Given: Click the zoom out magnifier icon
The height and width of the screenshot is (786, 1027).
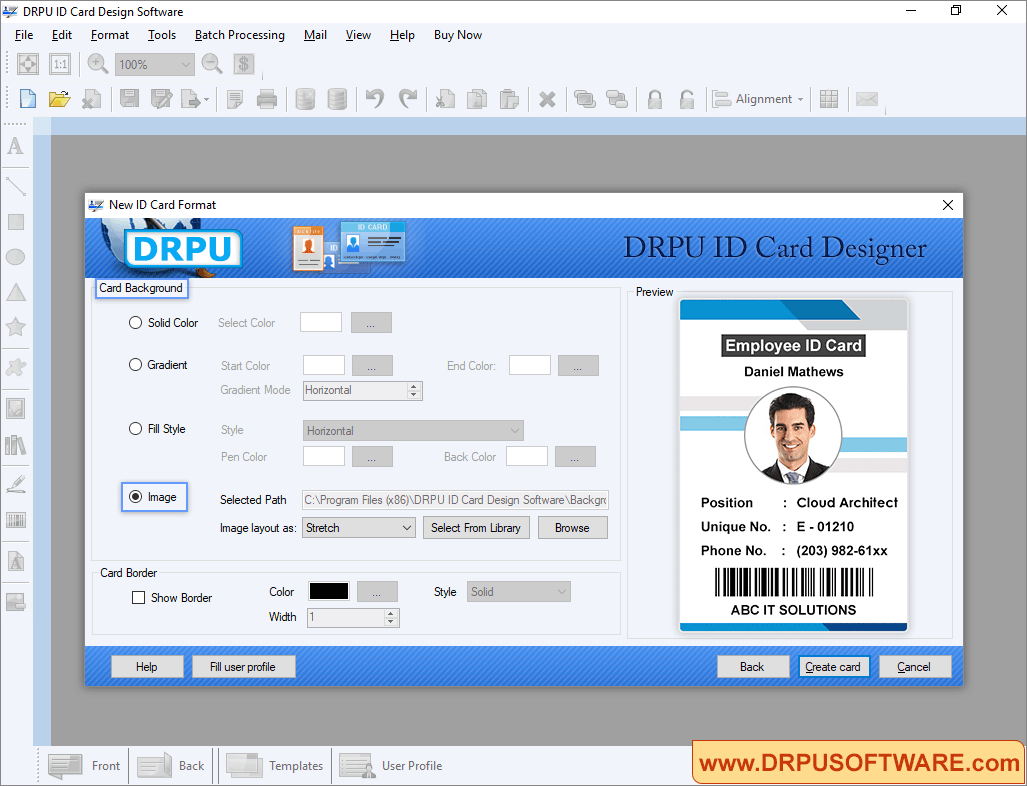Looking at the screenshot, I should (212, 64).
